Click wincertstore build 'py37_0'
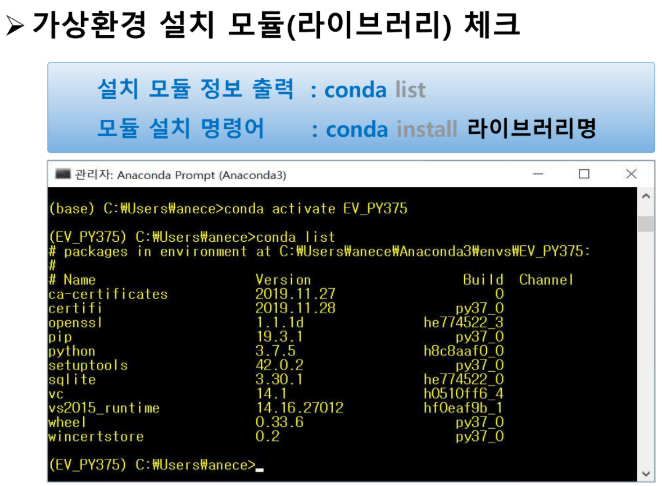 480,436
